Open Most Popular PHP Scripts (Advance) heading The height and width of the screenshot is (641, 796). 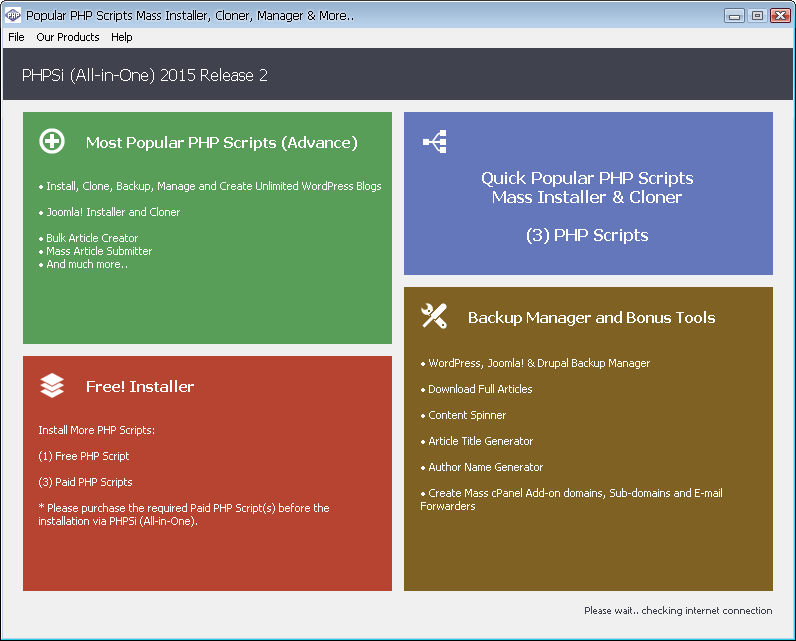tap(222, 143)
